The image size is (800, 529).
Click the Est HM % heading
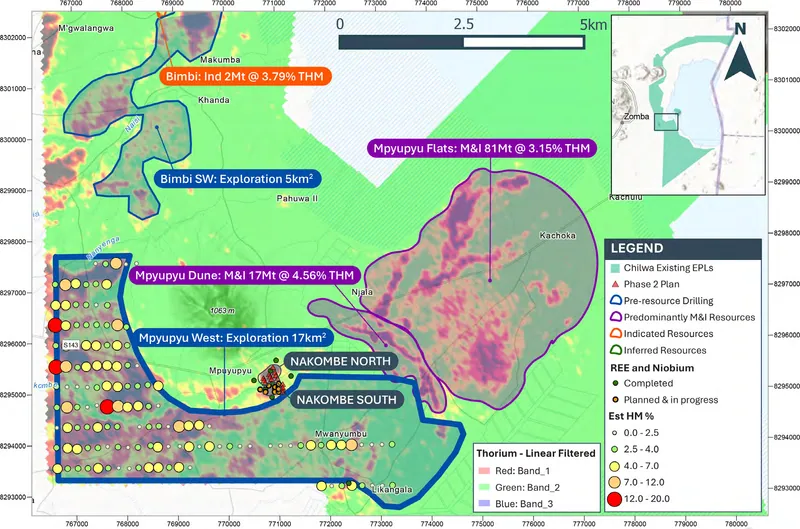tap(631, 416)
